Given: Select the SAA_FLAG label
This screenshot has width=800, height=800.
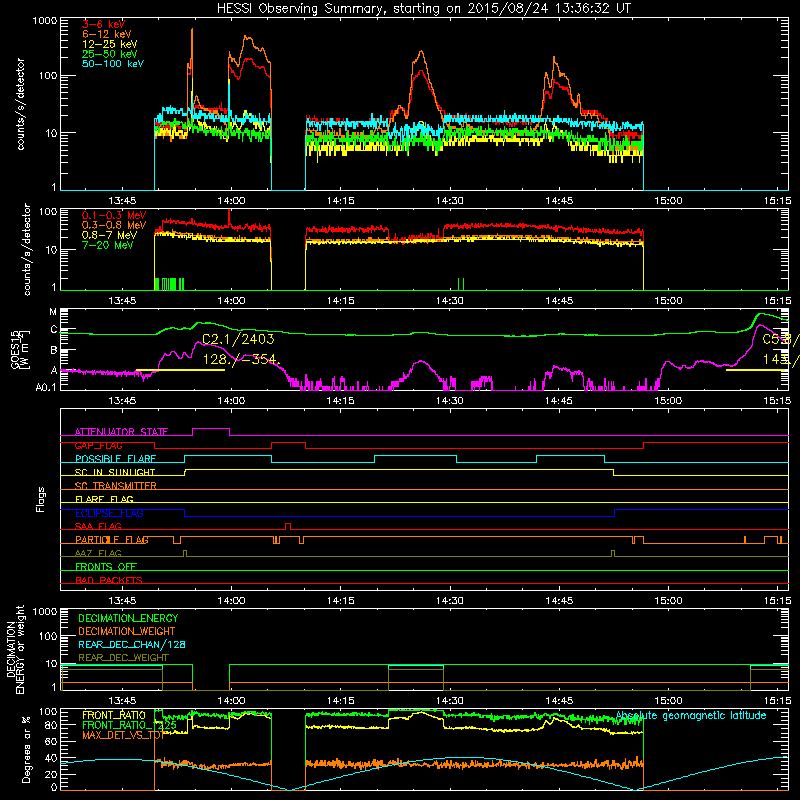Looking at the screenshot, I should click(98, 526).
